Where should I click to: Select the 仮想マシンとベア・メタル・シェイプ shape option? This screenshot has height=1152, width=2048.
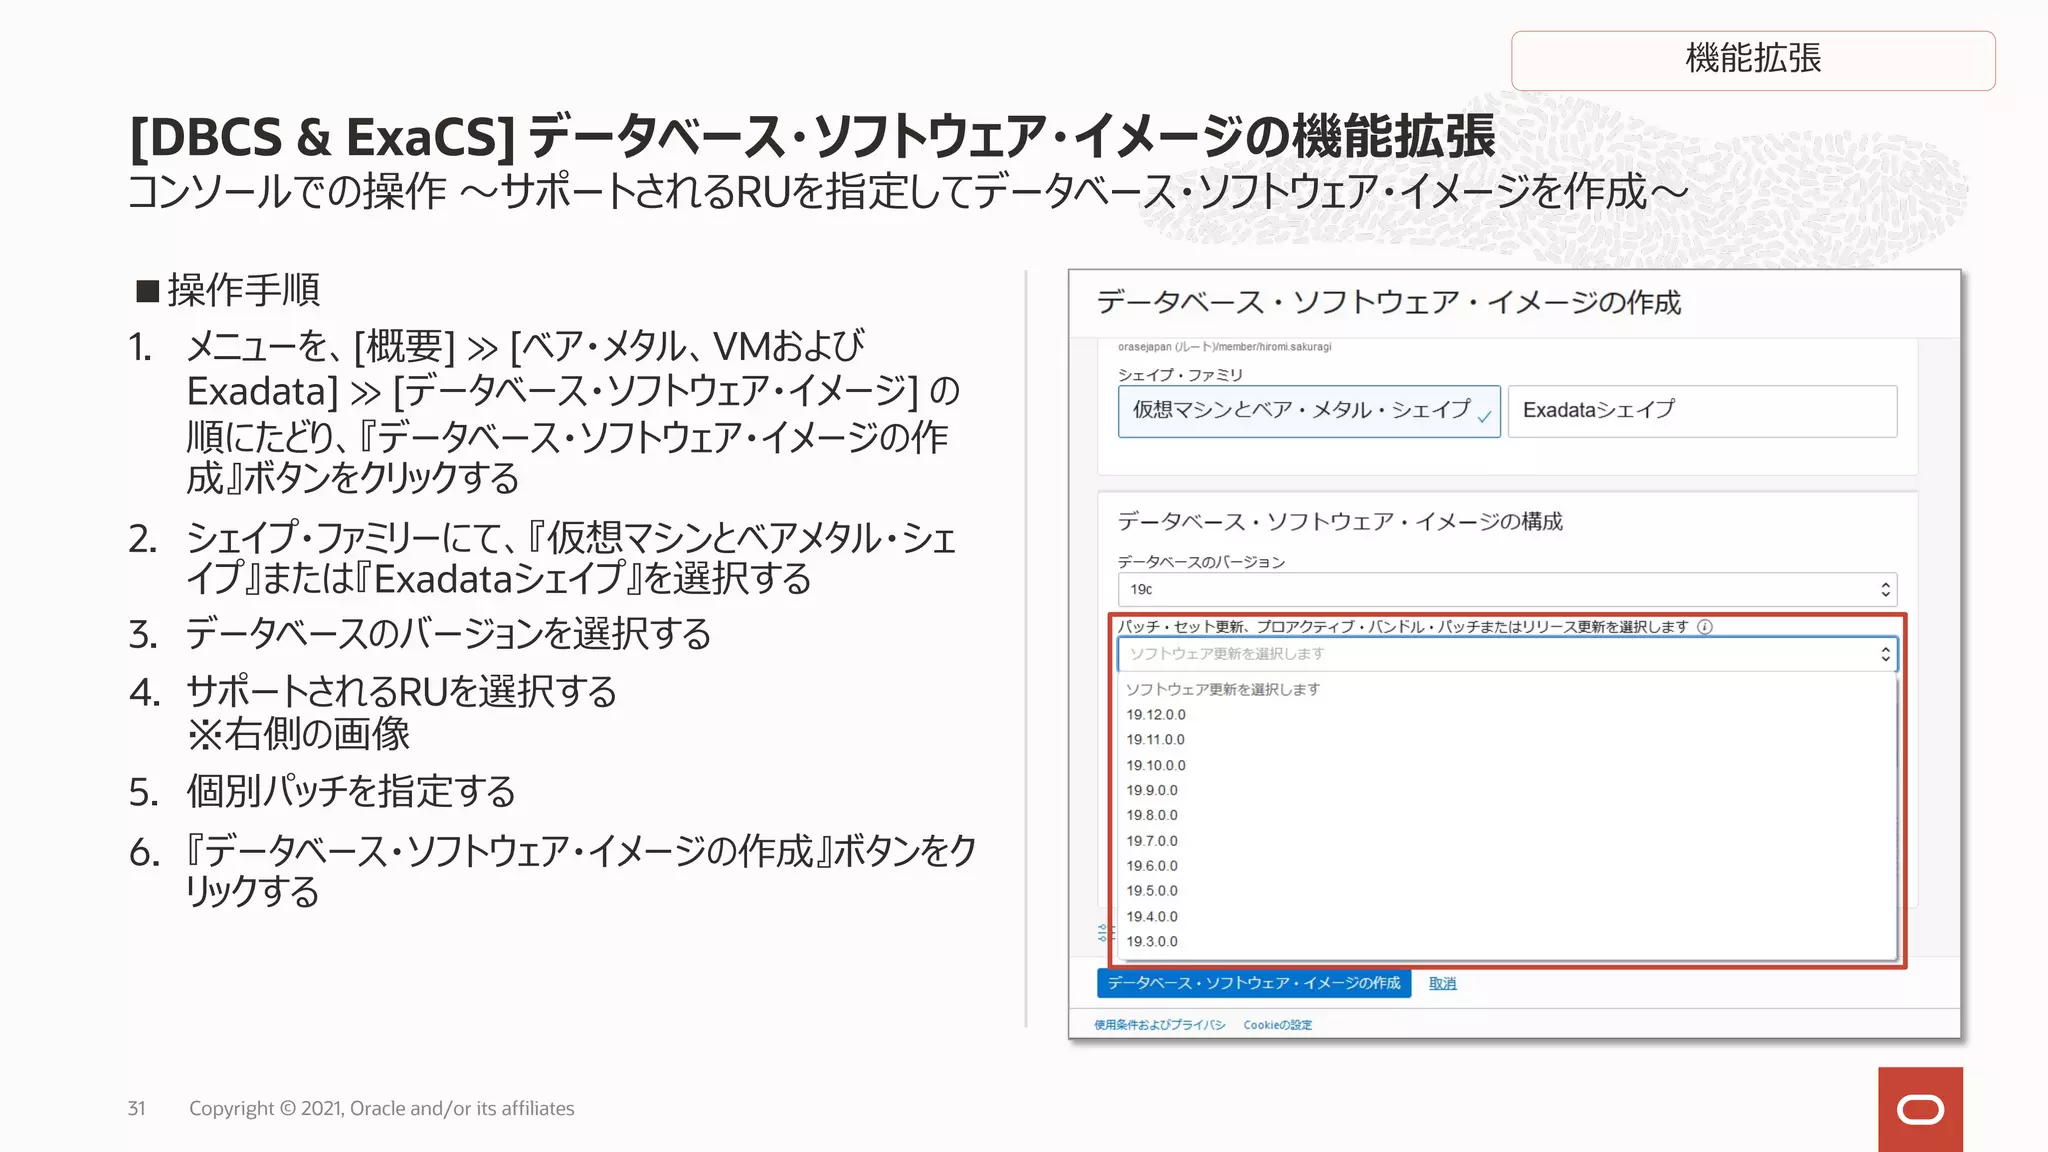pyautogui.click(x=1308, y=411)
